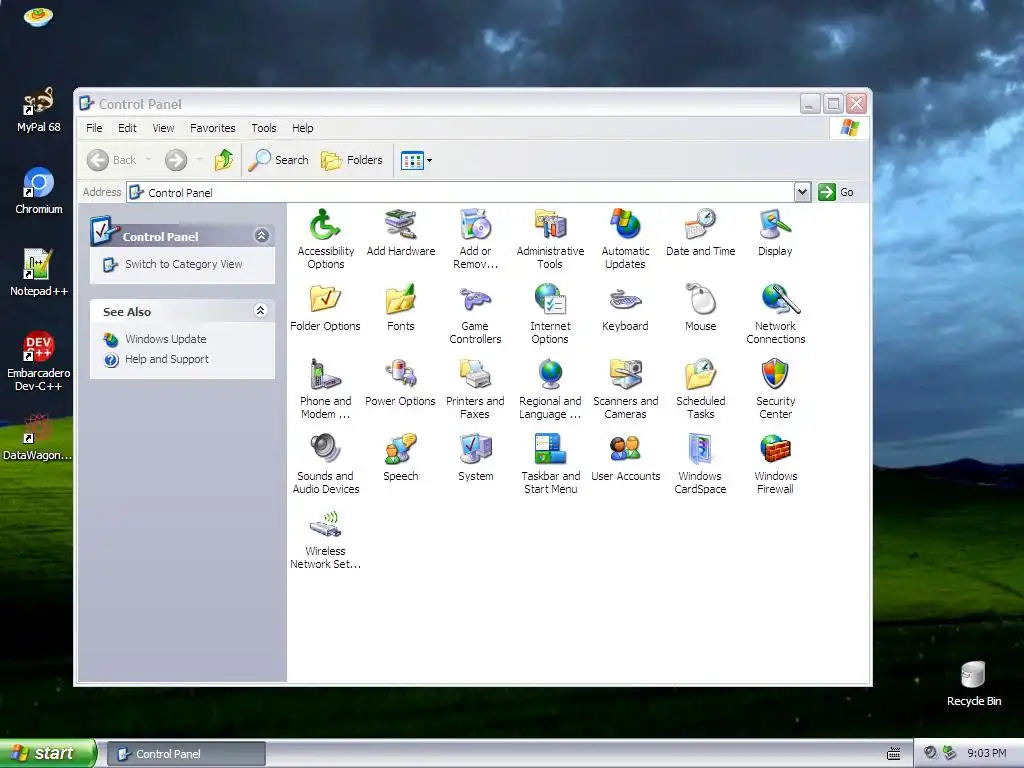Select Phone and Modem Options icon
Image resolution: width=1024 pixels, height=768 pixels.
(325, 389)
